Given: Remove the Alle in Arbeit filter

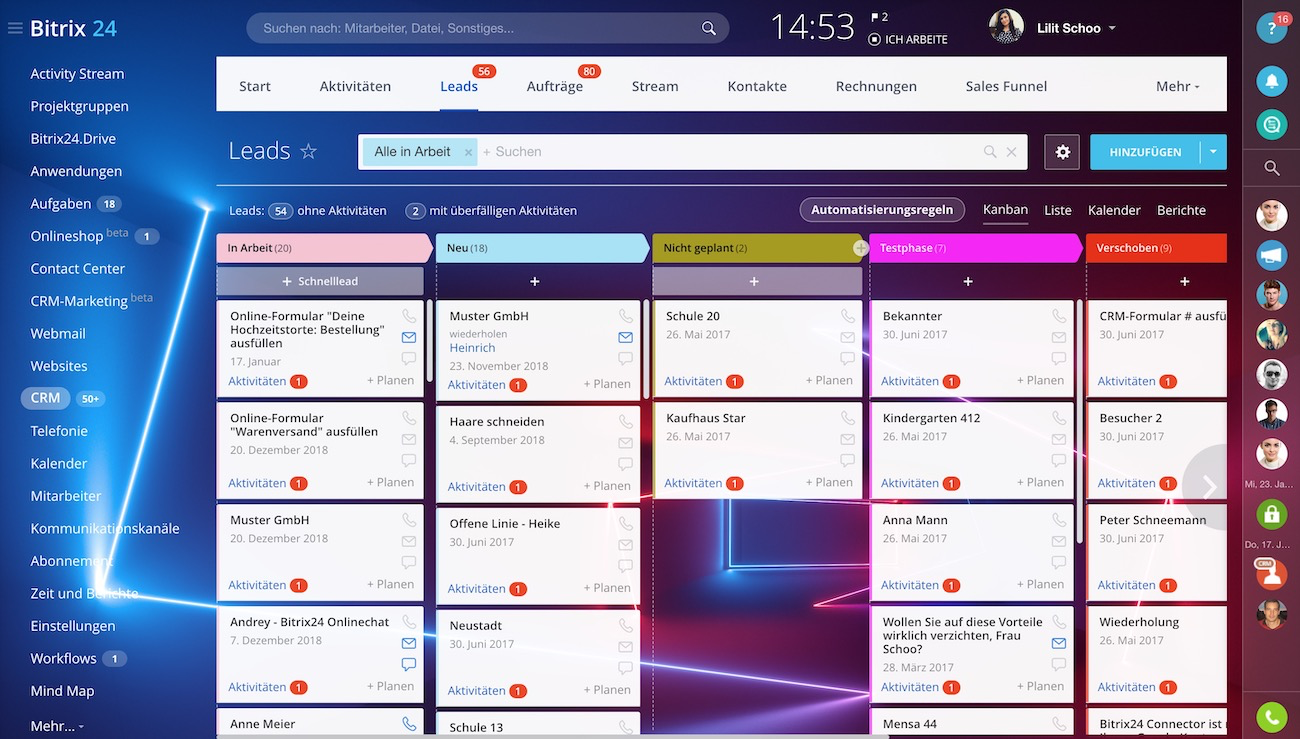Looking at the screenshot, I should (x=468, y=152).
